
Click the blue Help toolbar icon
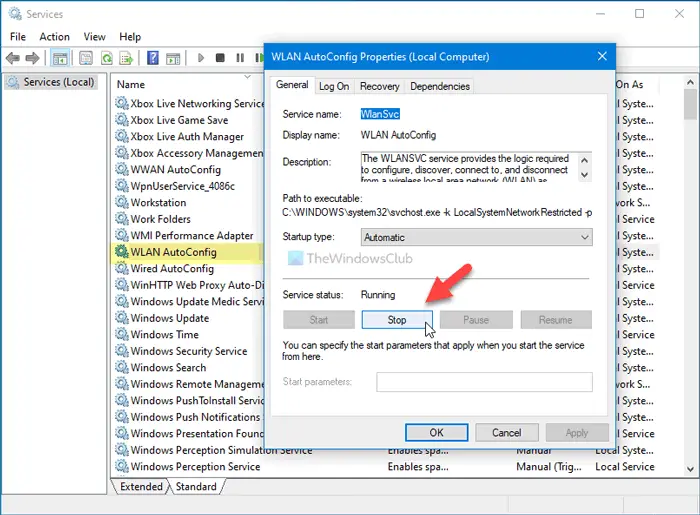coord(153,58)
